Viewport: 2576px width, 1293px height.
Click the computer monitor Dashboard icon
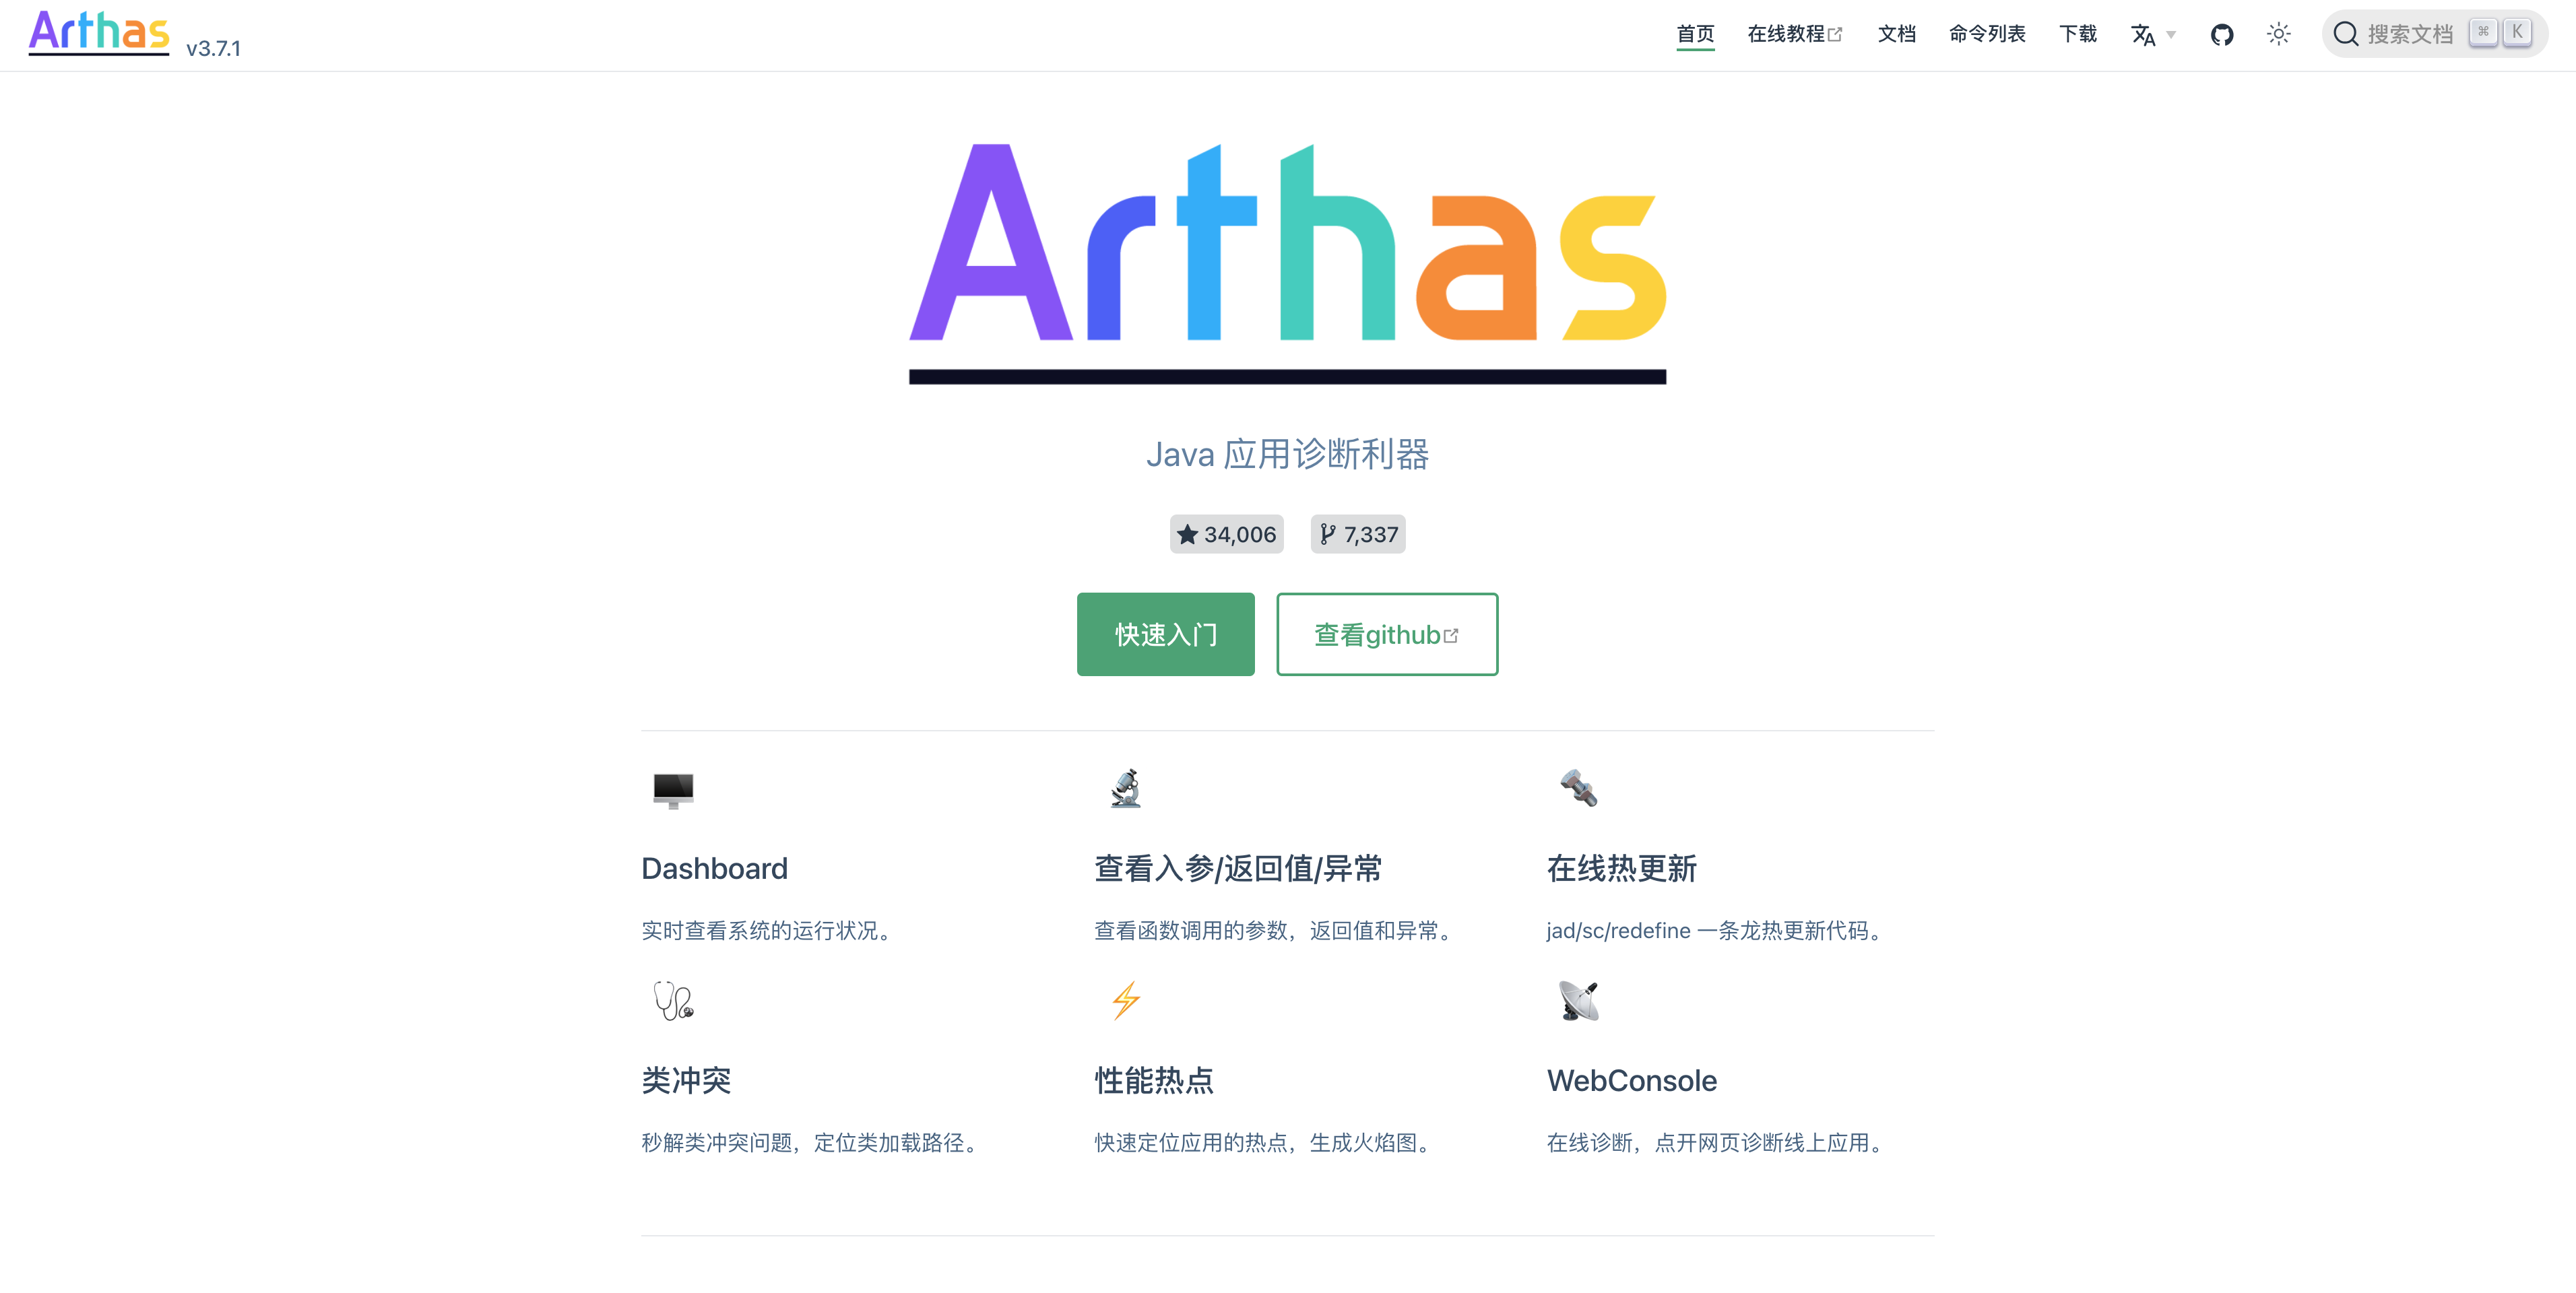click(x=673, y=790)
